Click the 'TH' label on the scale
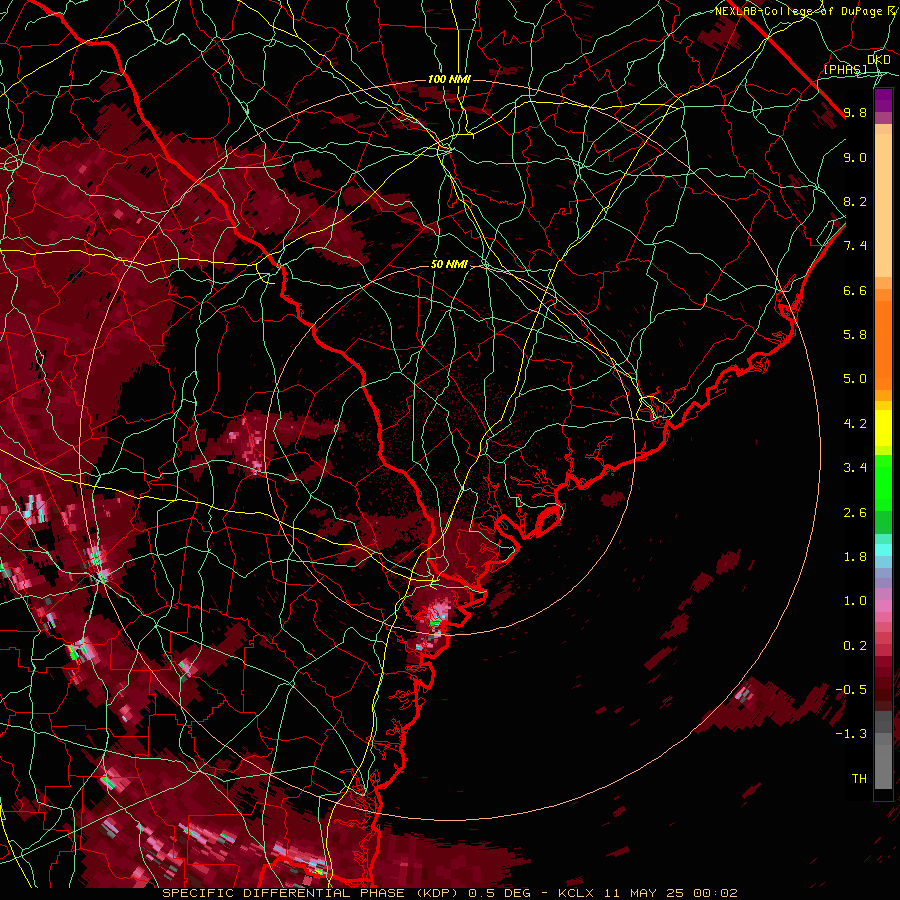Image resolution: width=900 pixels, height=900 pixels. tap(859, 779)
